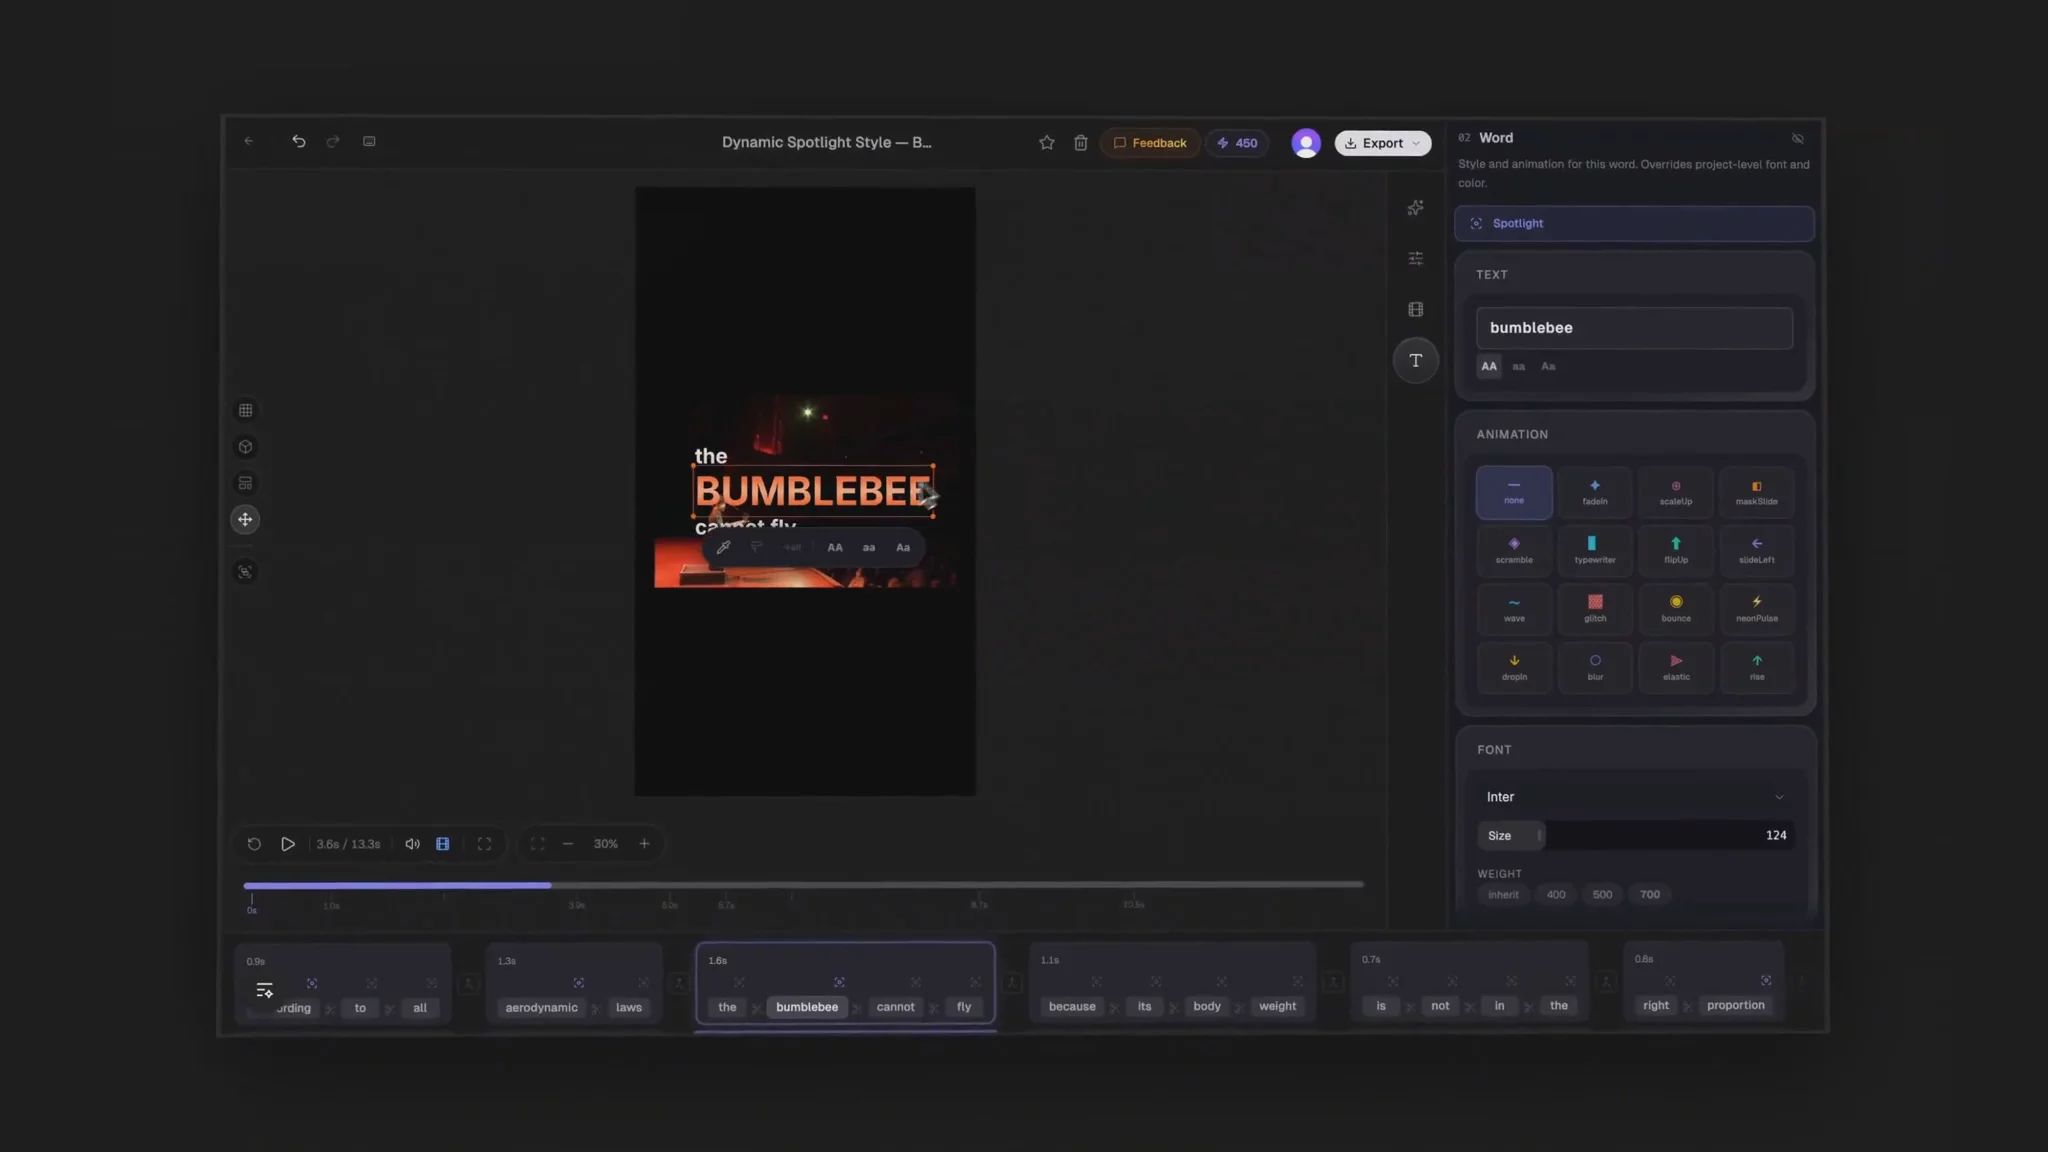The width and height of the screenshot is (2048, 1152).
Task: Open the preview in fullscreen
Action: pos(484,844)
